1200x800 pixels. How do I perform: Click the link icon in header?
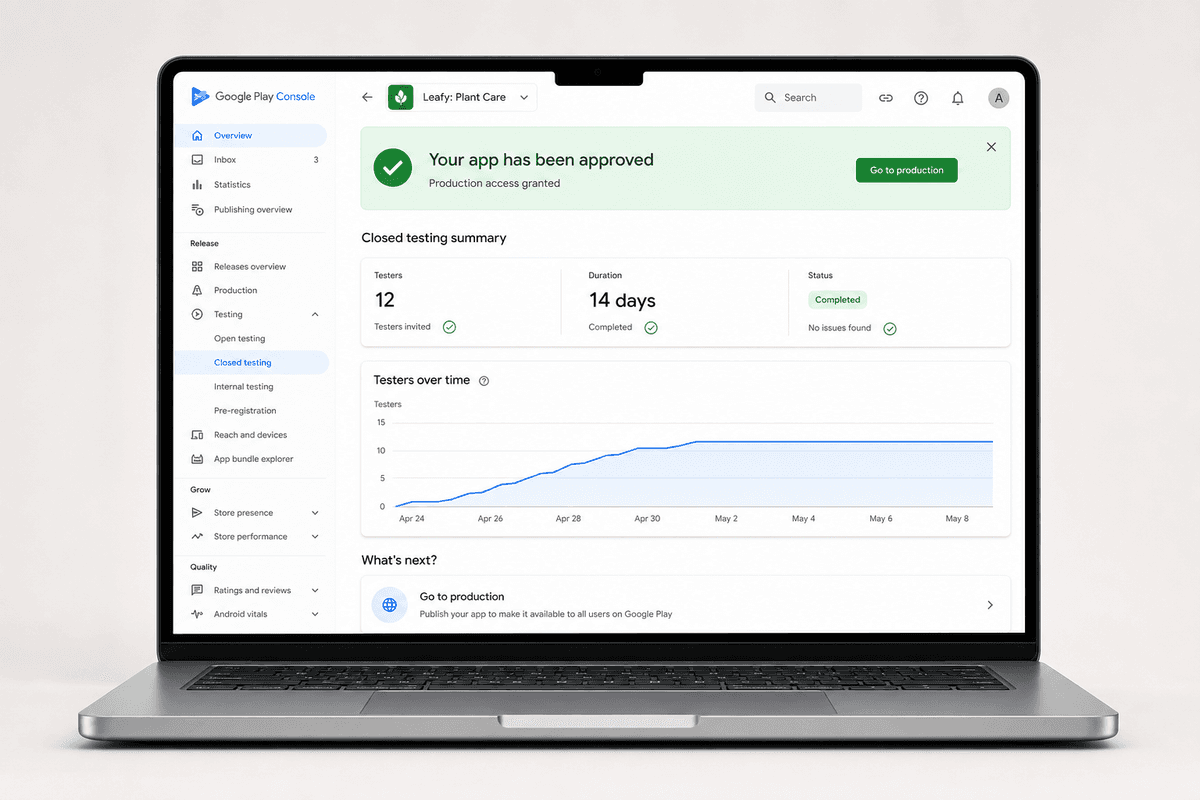(x=885, y=98)
